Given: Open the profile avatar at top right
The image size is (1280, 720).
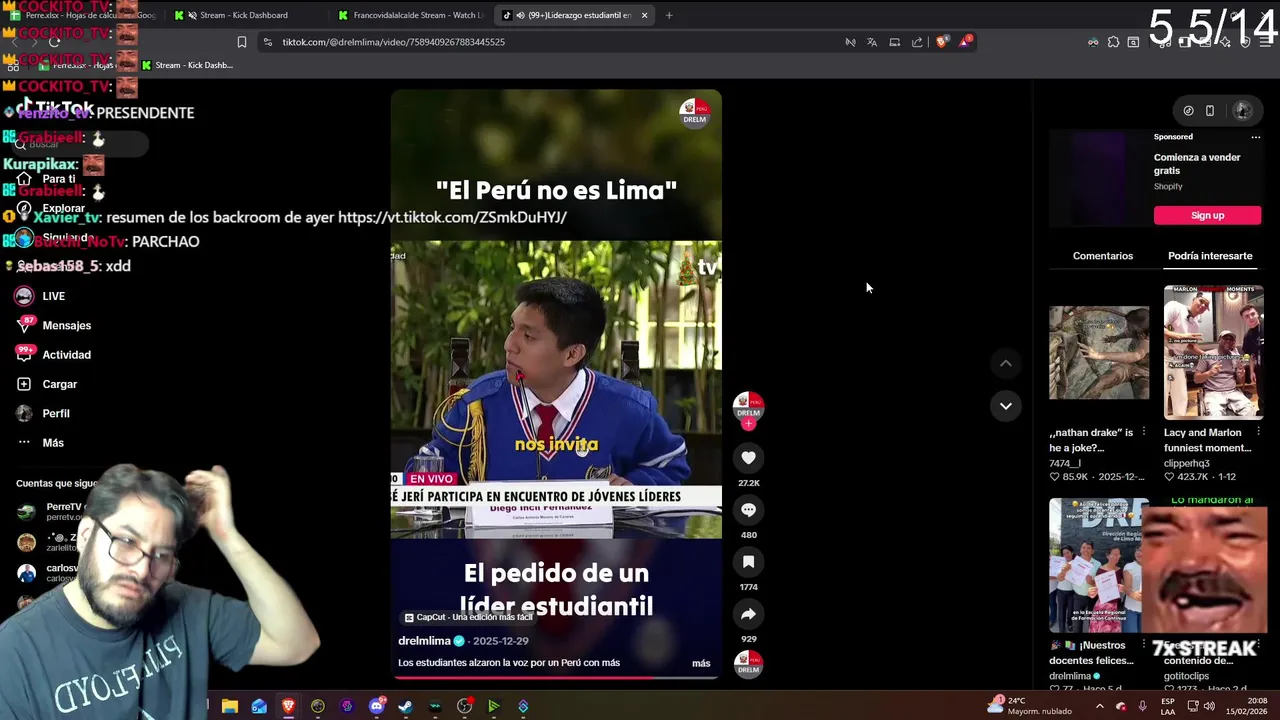Looking at the screenshot, I should (1242, 111).
